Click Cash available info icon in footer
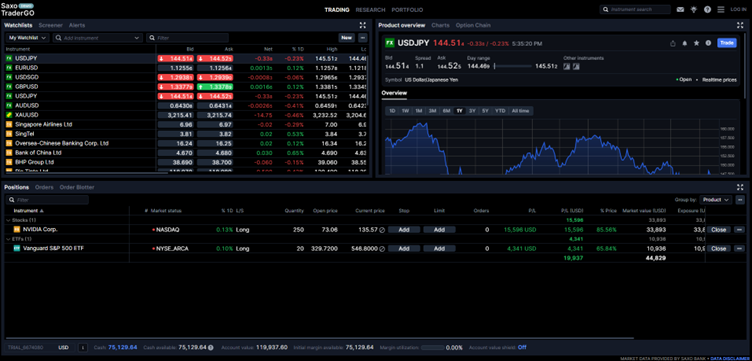Image resolution: width=752 pixels, height=361 pixels. (211, 348)
